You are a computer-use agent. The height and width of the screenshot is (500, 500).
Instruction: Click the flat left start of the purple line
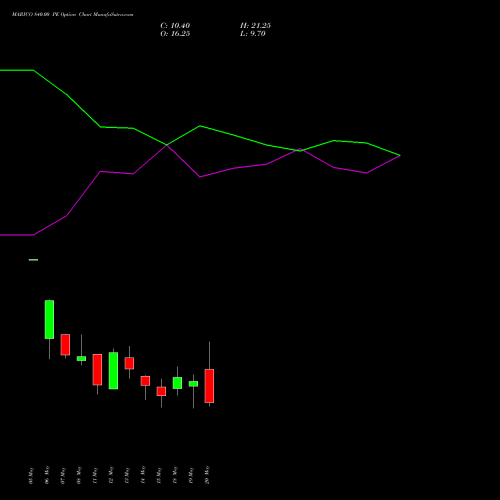coord(17,235)
